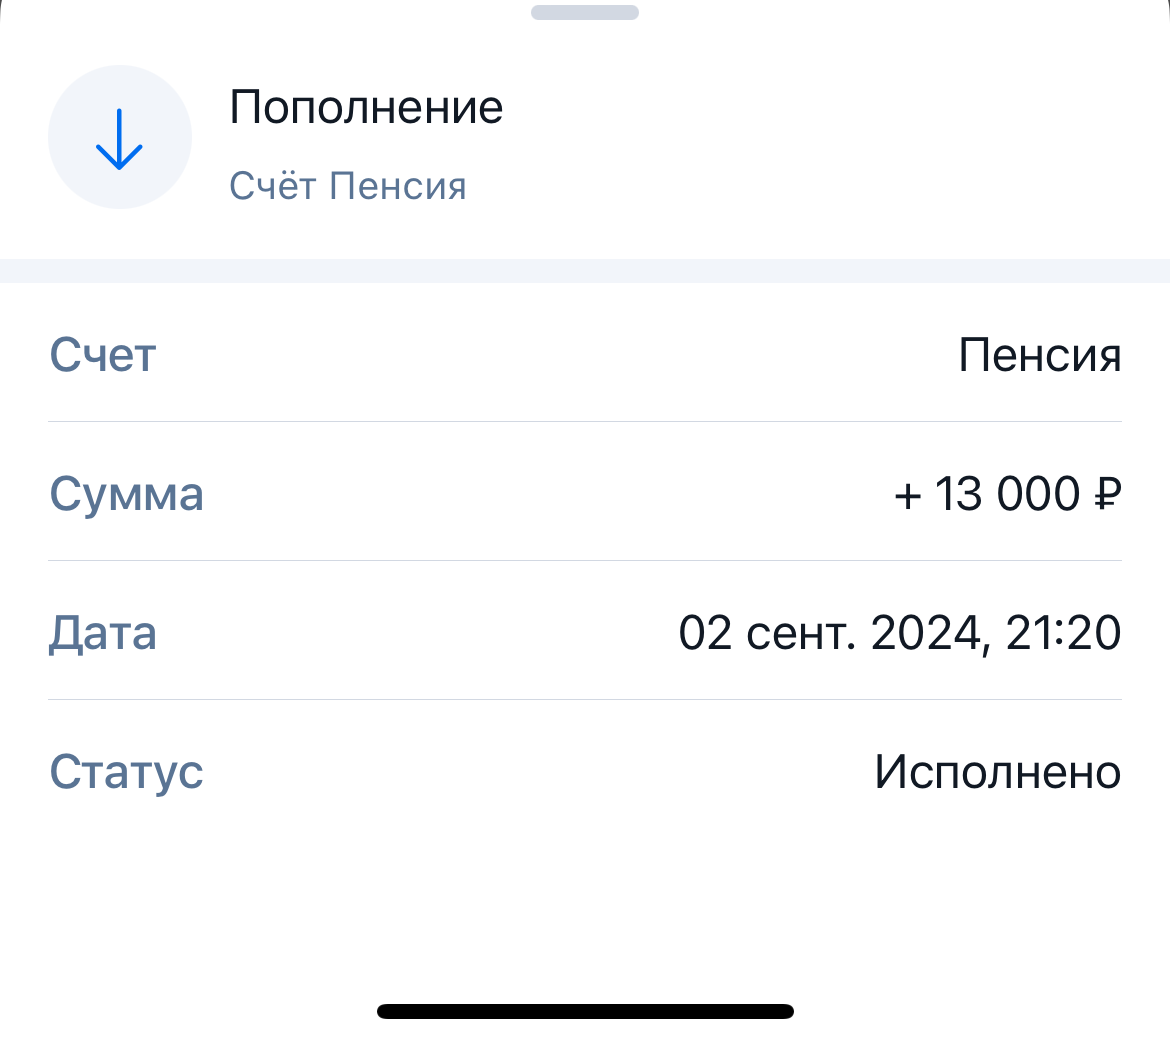
Task: Select the Сумма row label
Action: pos(127,494)
